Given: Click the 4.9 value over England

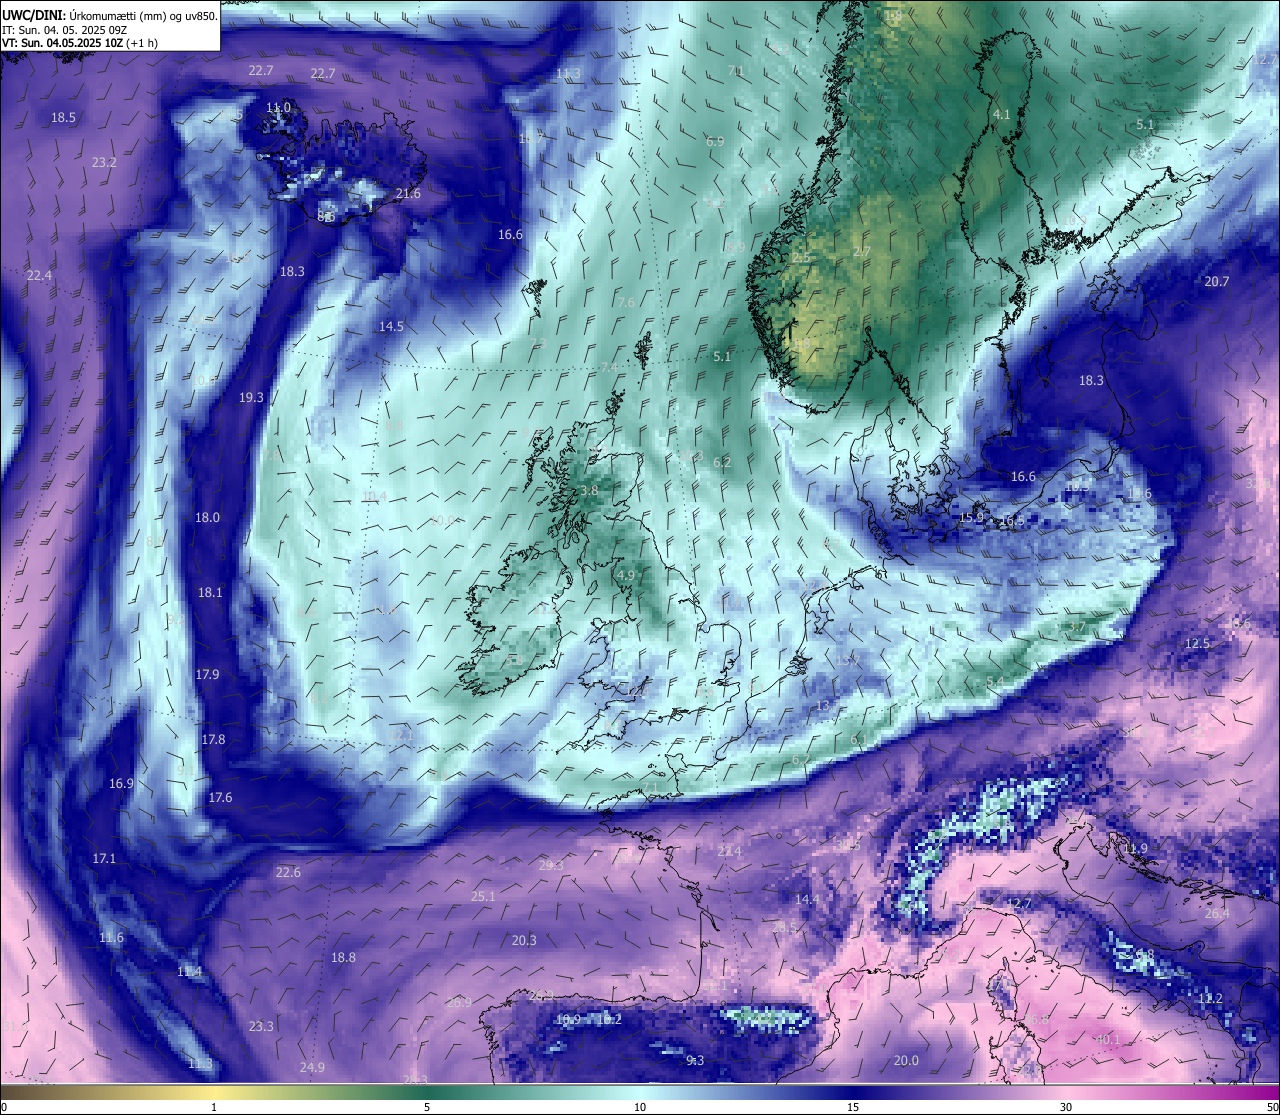Looking at the screenshot, I should [x=626, y=576].
